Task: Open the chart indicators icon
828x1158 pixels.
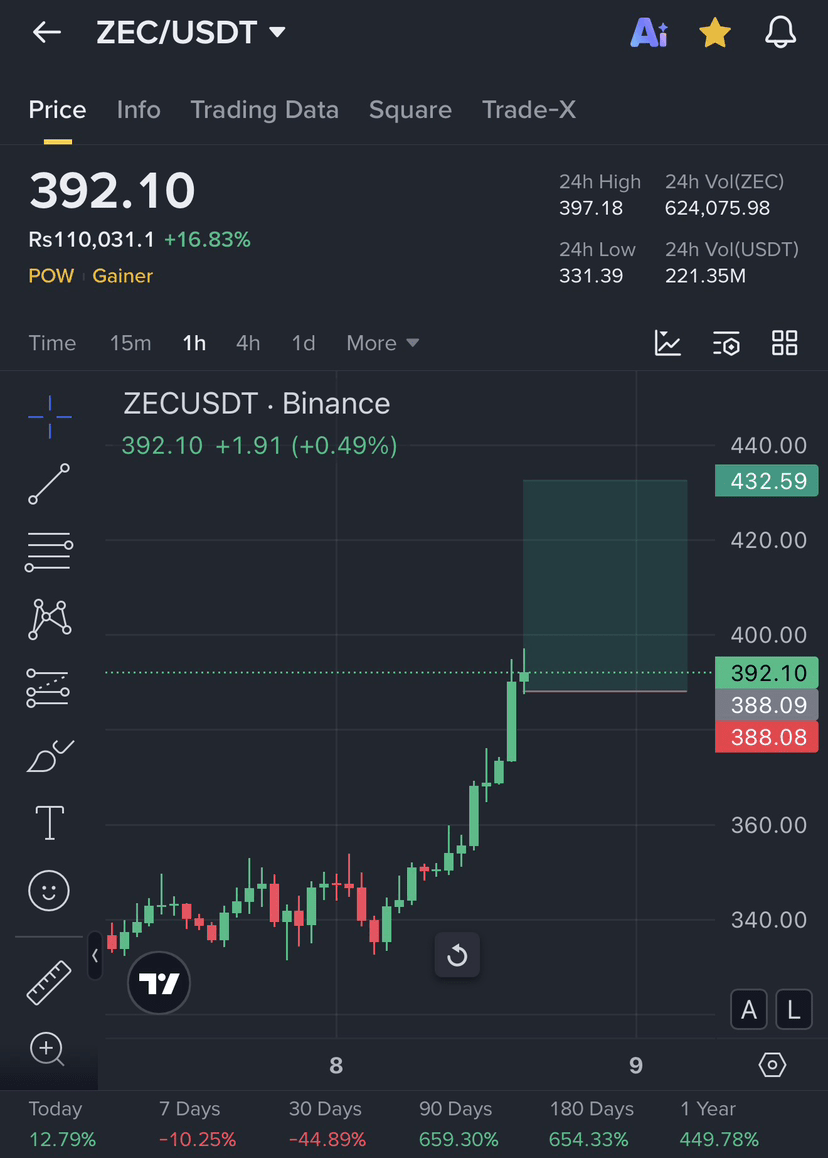Action: tap(668, 343)
